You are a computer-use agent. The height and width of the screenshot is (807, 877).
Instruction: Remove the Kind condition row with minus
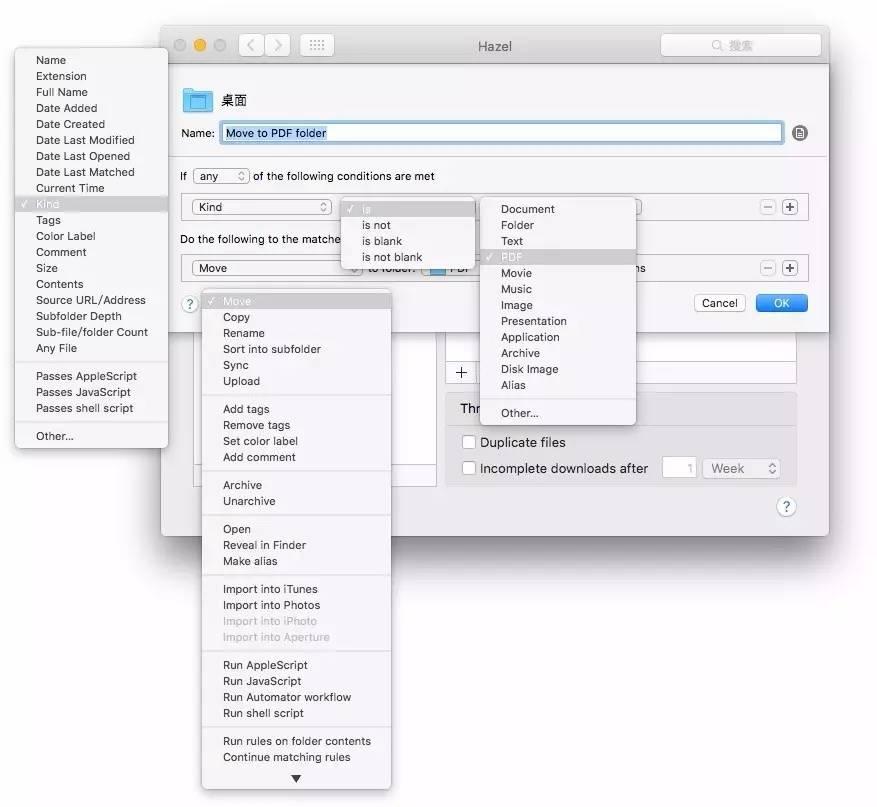pos(767,207)
